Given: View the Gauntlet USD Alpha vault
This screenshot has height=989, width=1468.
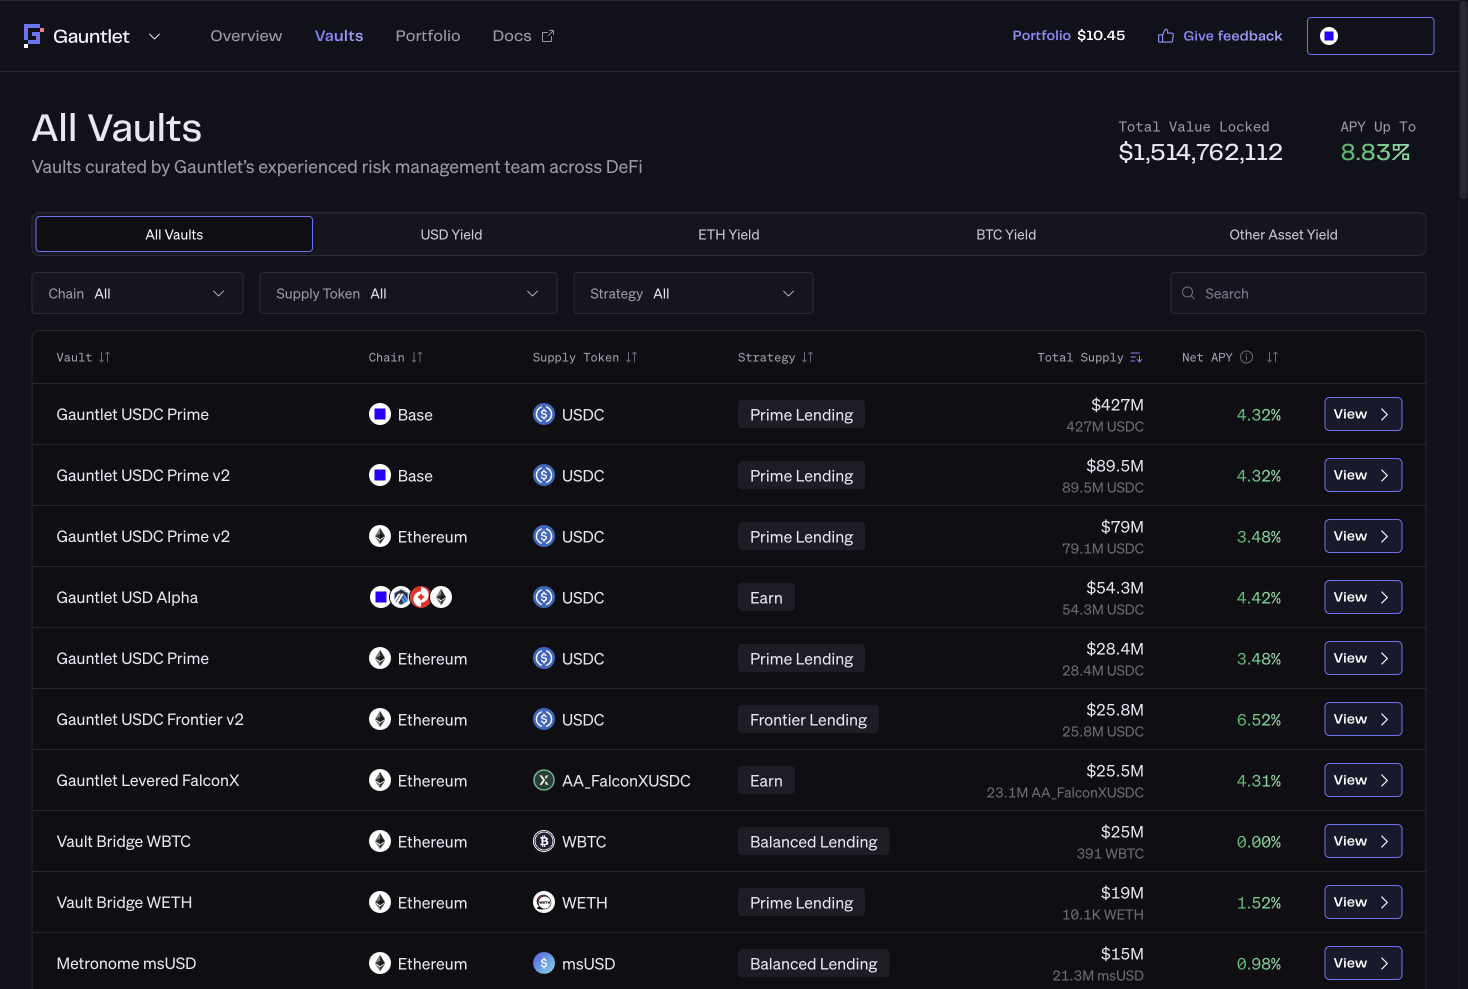Looking at the screenshot, I should click(x=1363, y=597).
